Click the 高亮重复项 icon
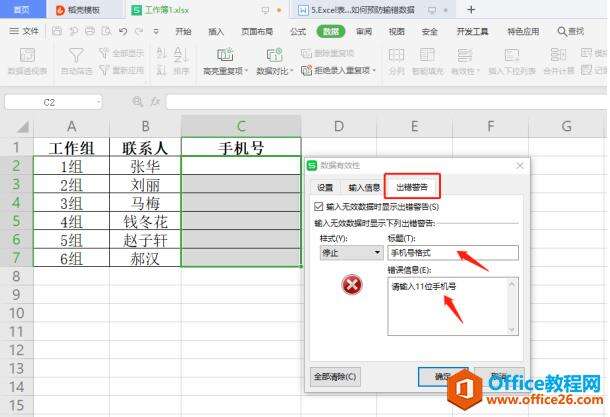 point(225,55)
